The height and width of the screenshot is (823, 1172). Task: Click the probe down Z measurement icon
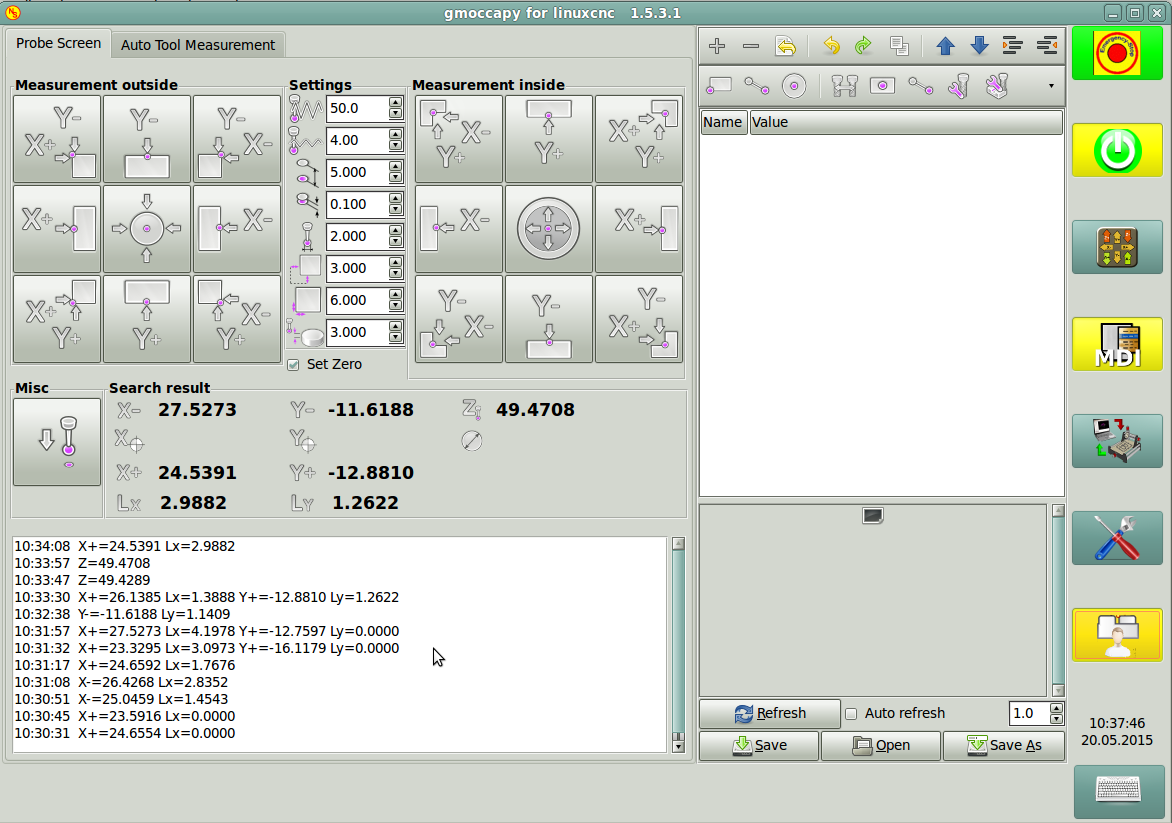57,442
